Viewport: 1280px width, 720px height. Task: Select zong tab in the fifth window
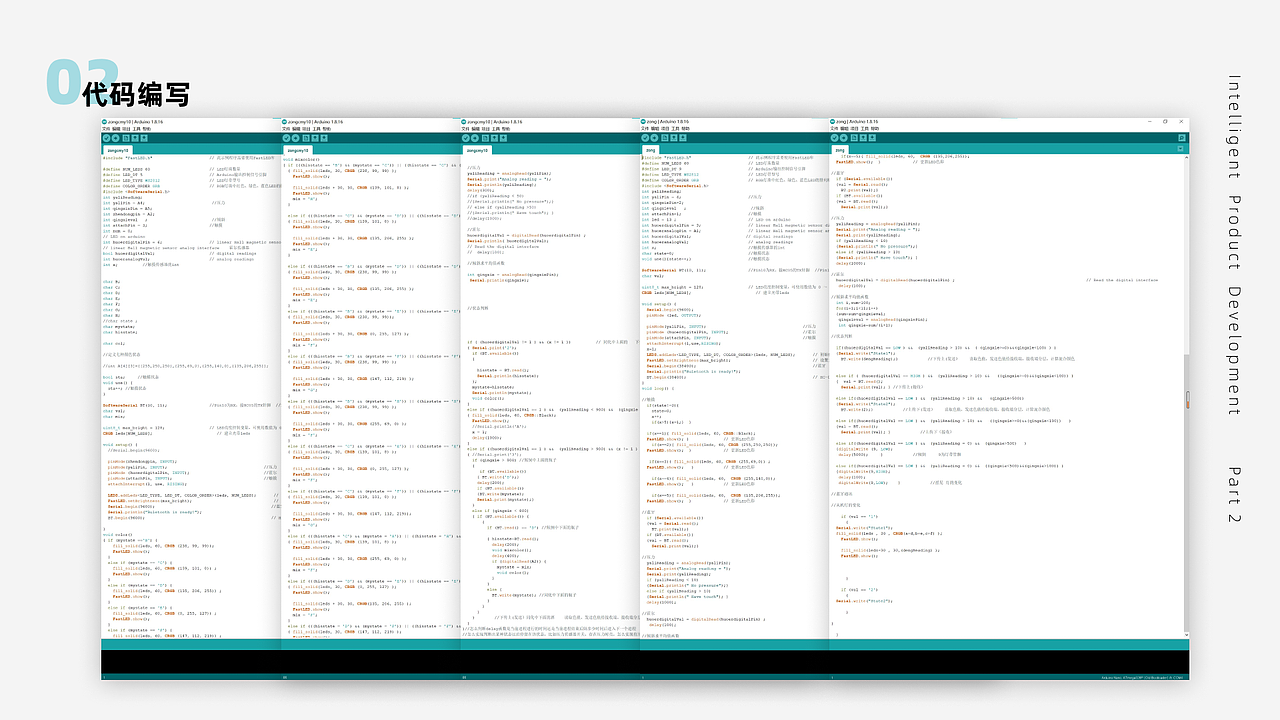click(840, 150)
